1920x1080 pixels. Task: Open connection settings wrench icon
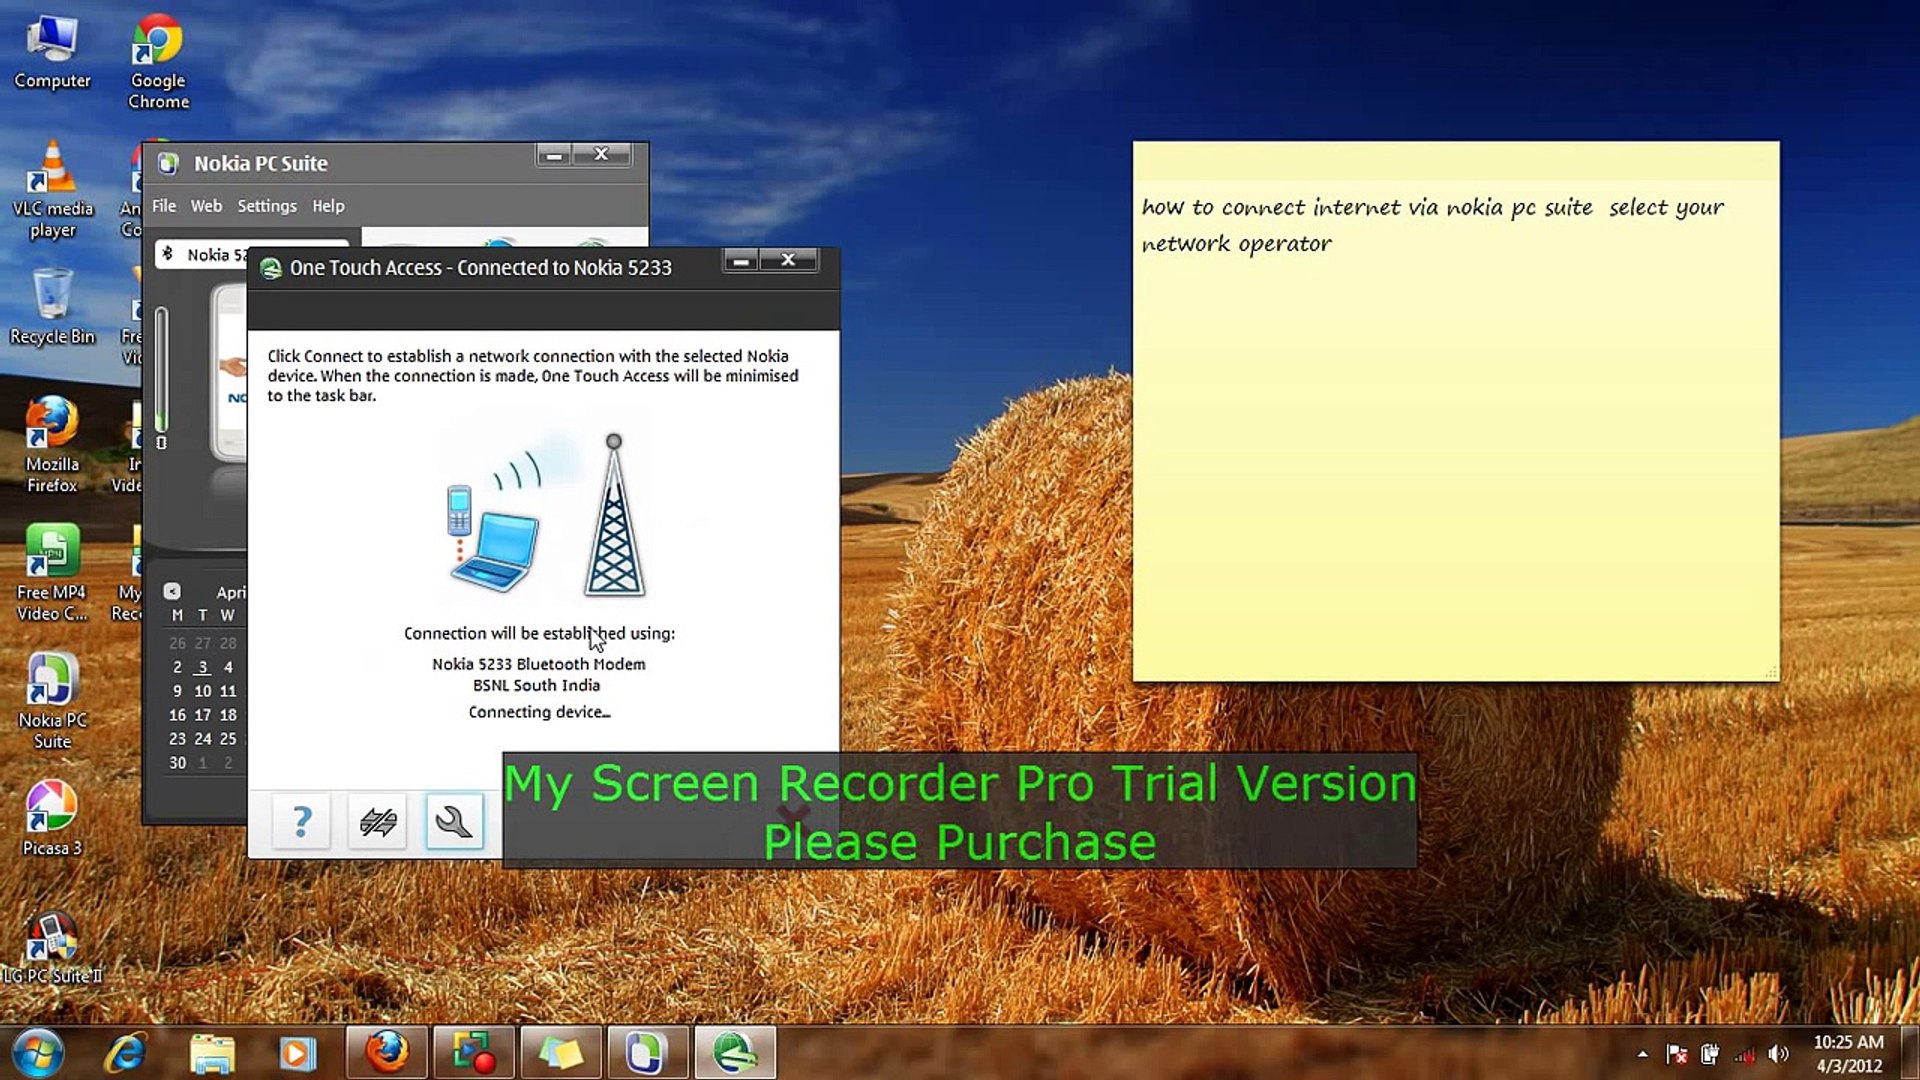(454, 822)
